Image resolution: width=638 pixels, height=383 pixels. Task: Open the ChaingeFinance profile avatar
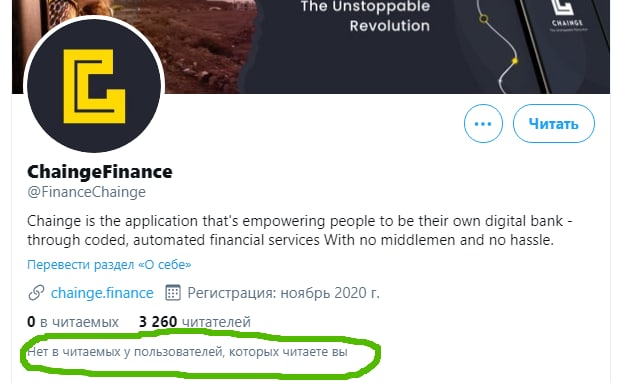[x=94, y=85]
